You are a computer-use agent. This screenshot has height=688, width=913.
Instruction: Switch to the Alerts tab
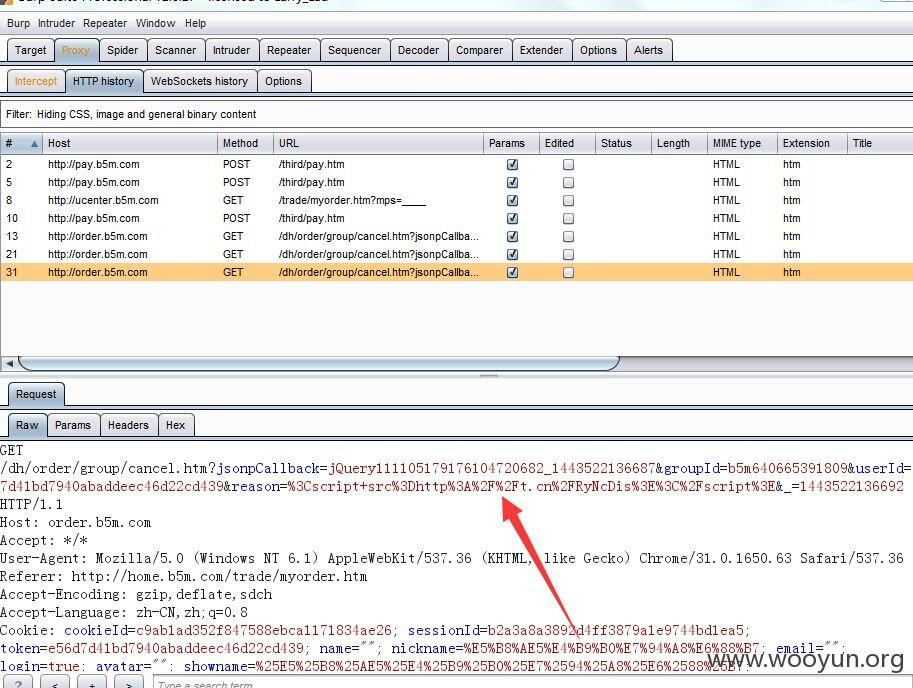[648, 50]
